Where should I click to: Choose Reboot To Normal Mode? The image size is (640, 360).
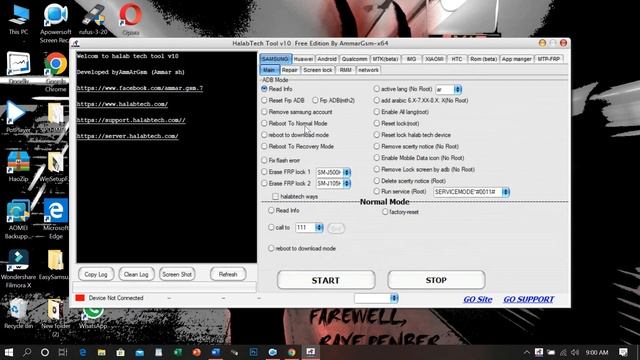coord(264,123)
